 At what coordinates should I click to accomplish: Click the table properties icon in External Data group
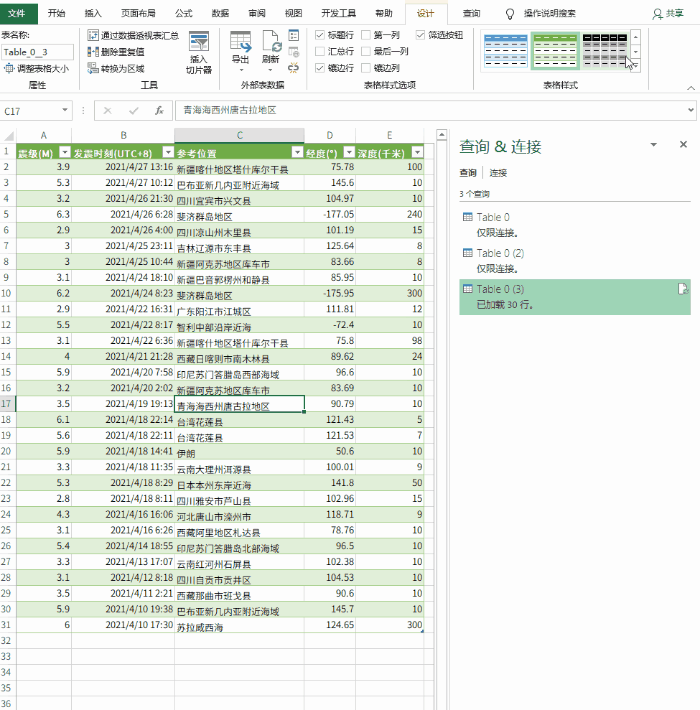coord(293,35)
